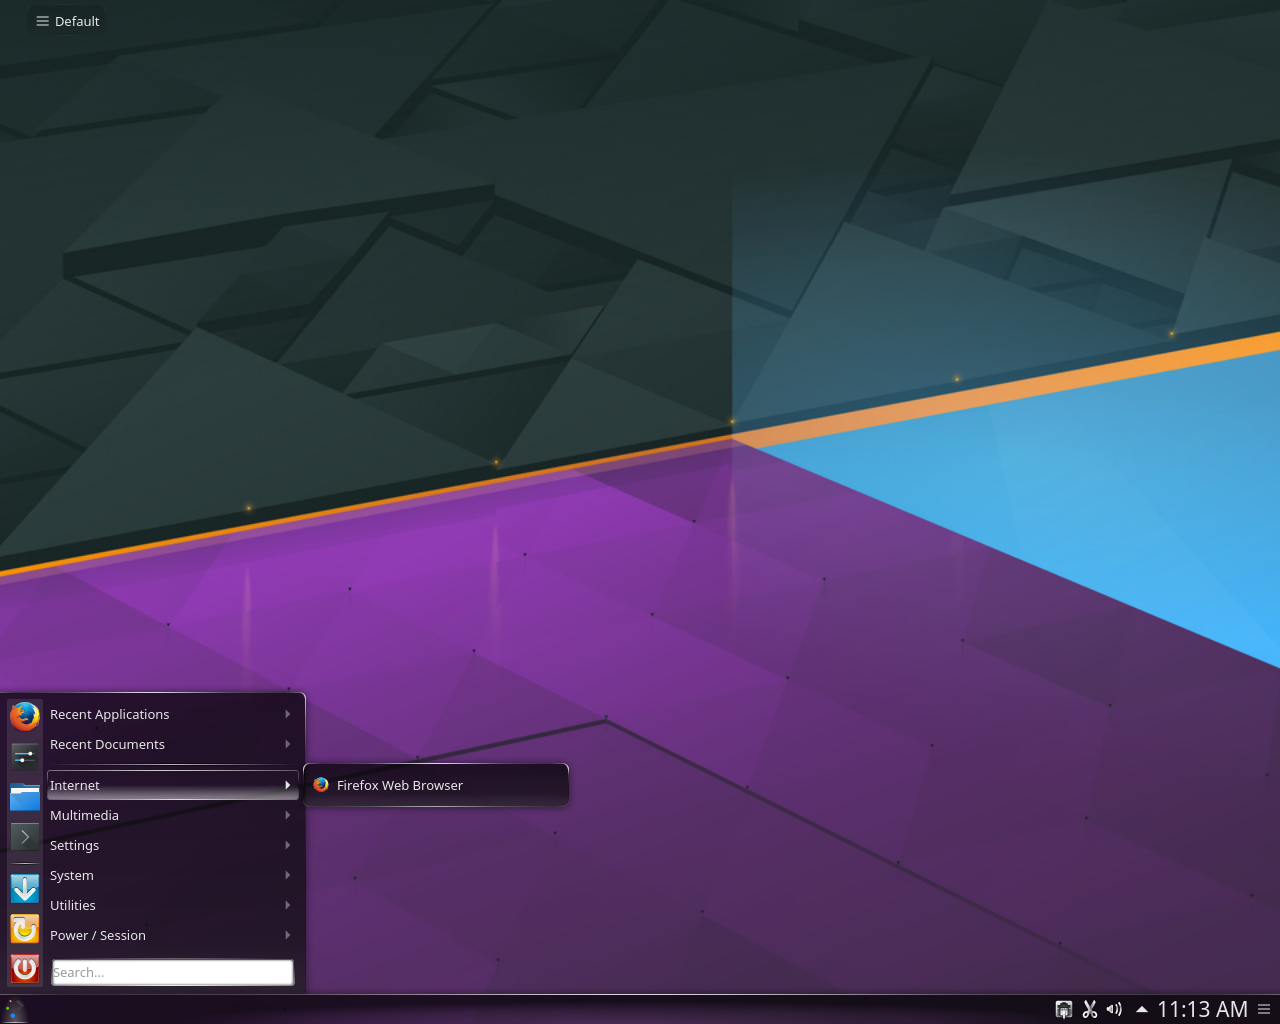Close the application launcher via its panel button
Image resolution: width=1280 pixels, height=1024 pixels.
(14, 1010)
